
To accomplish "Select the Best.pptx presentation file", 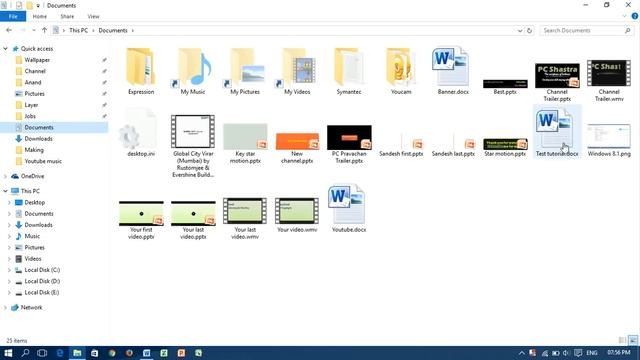I will pos(505,87).
